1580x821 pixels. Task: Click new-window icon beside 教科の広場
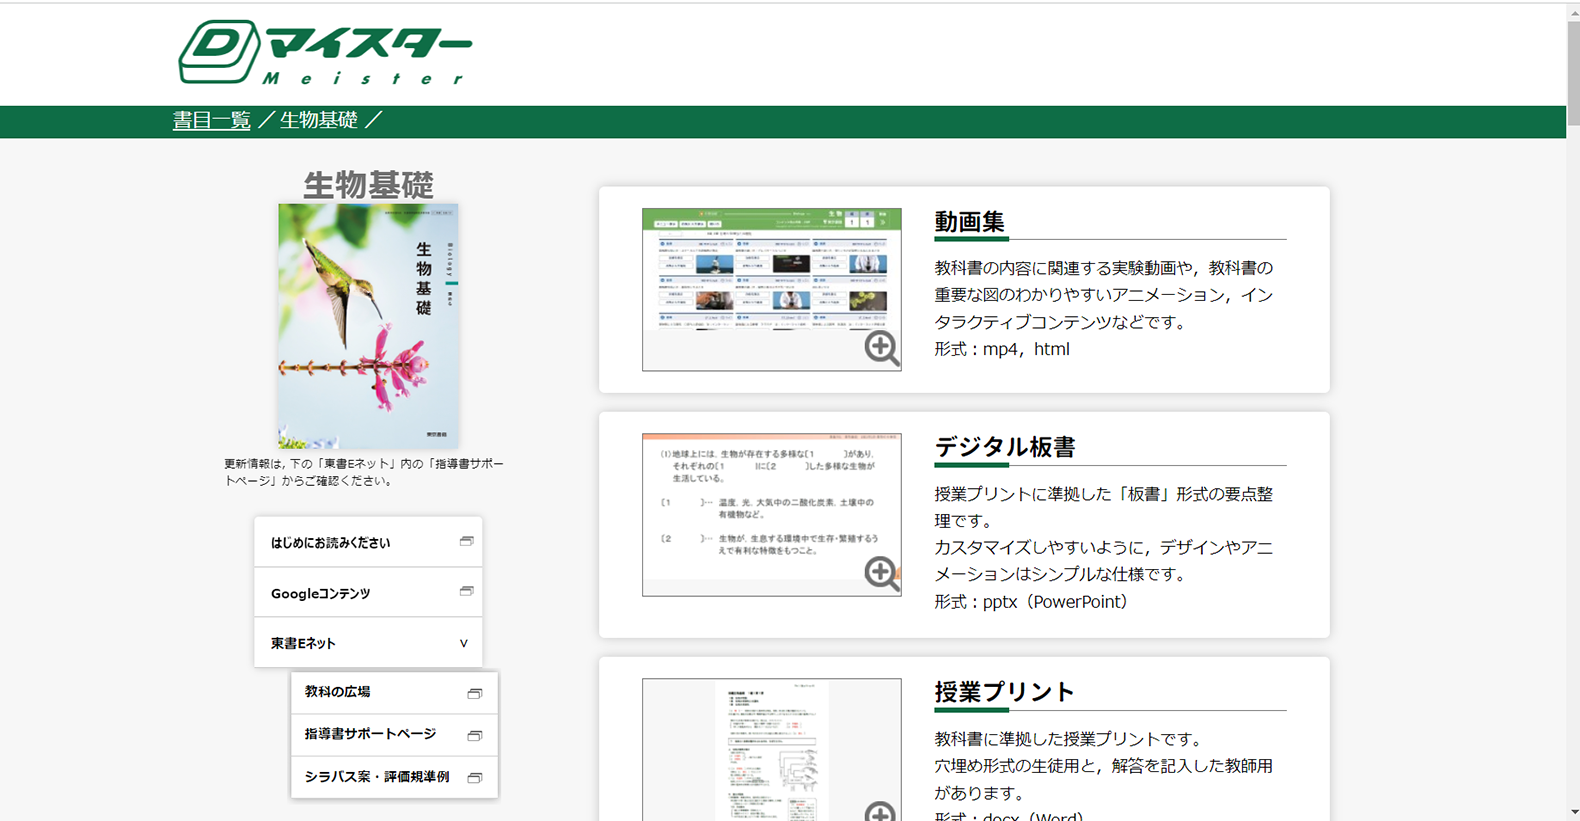pos(475,693)
